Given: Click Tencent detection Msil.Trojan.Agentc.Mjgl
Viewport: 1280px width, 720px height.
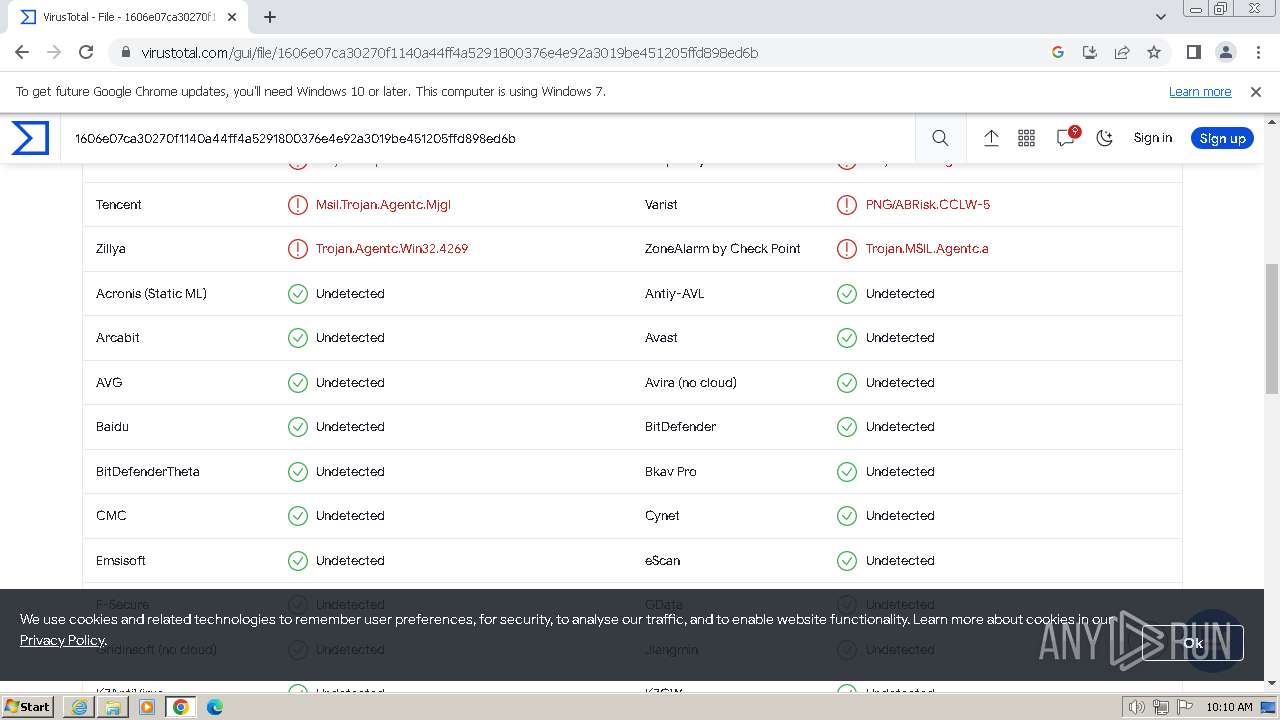Looking at the screenshot, I should (x=383, y=204).
